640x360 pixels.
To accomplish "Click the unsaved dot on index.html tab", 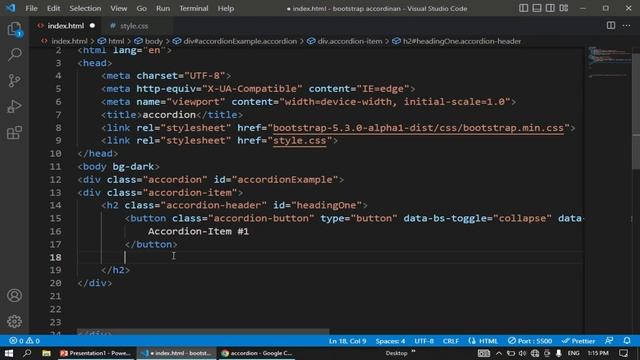I will (92, 25).
